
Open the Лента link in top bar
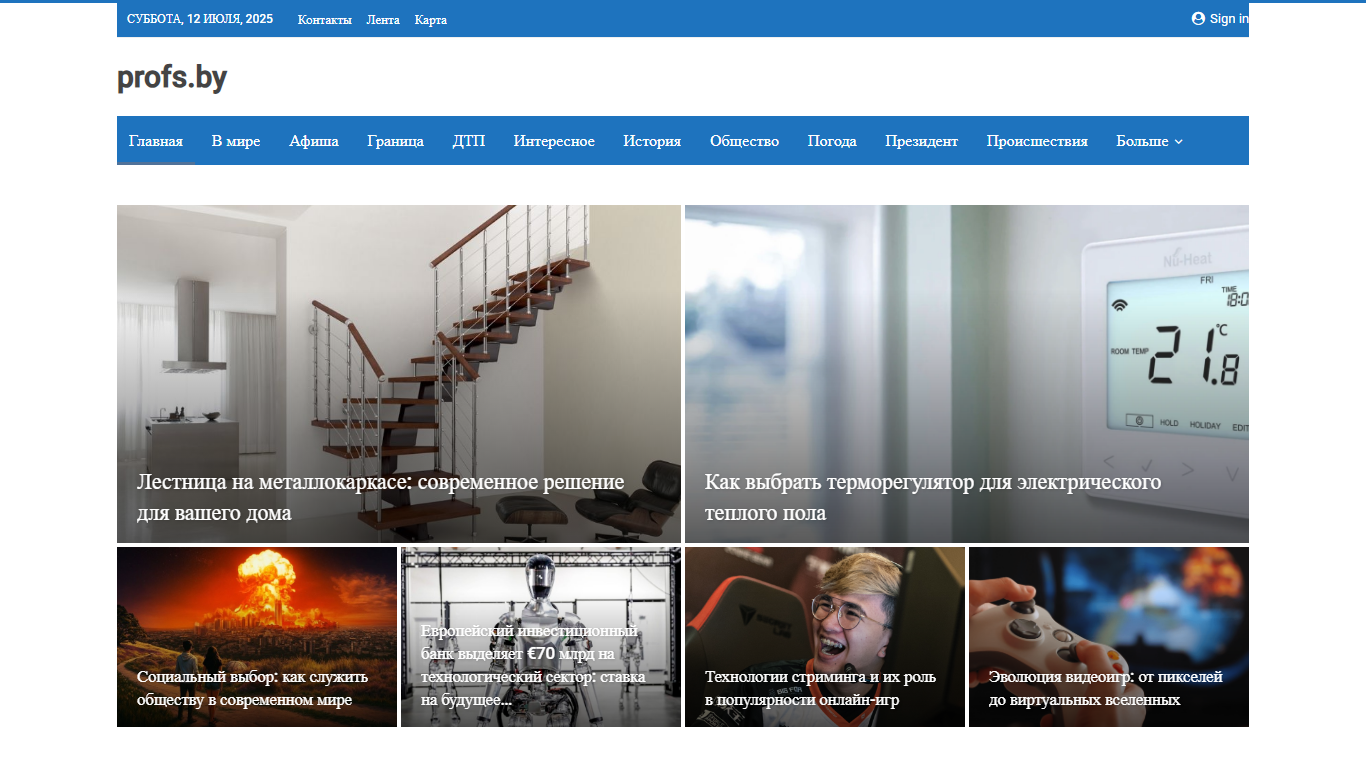[x=383, y=20]
